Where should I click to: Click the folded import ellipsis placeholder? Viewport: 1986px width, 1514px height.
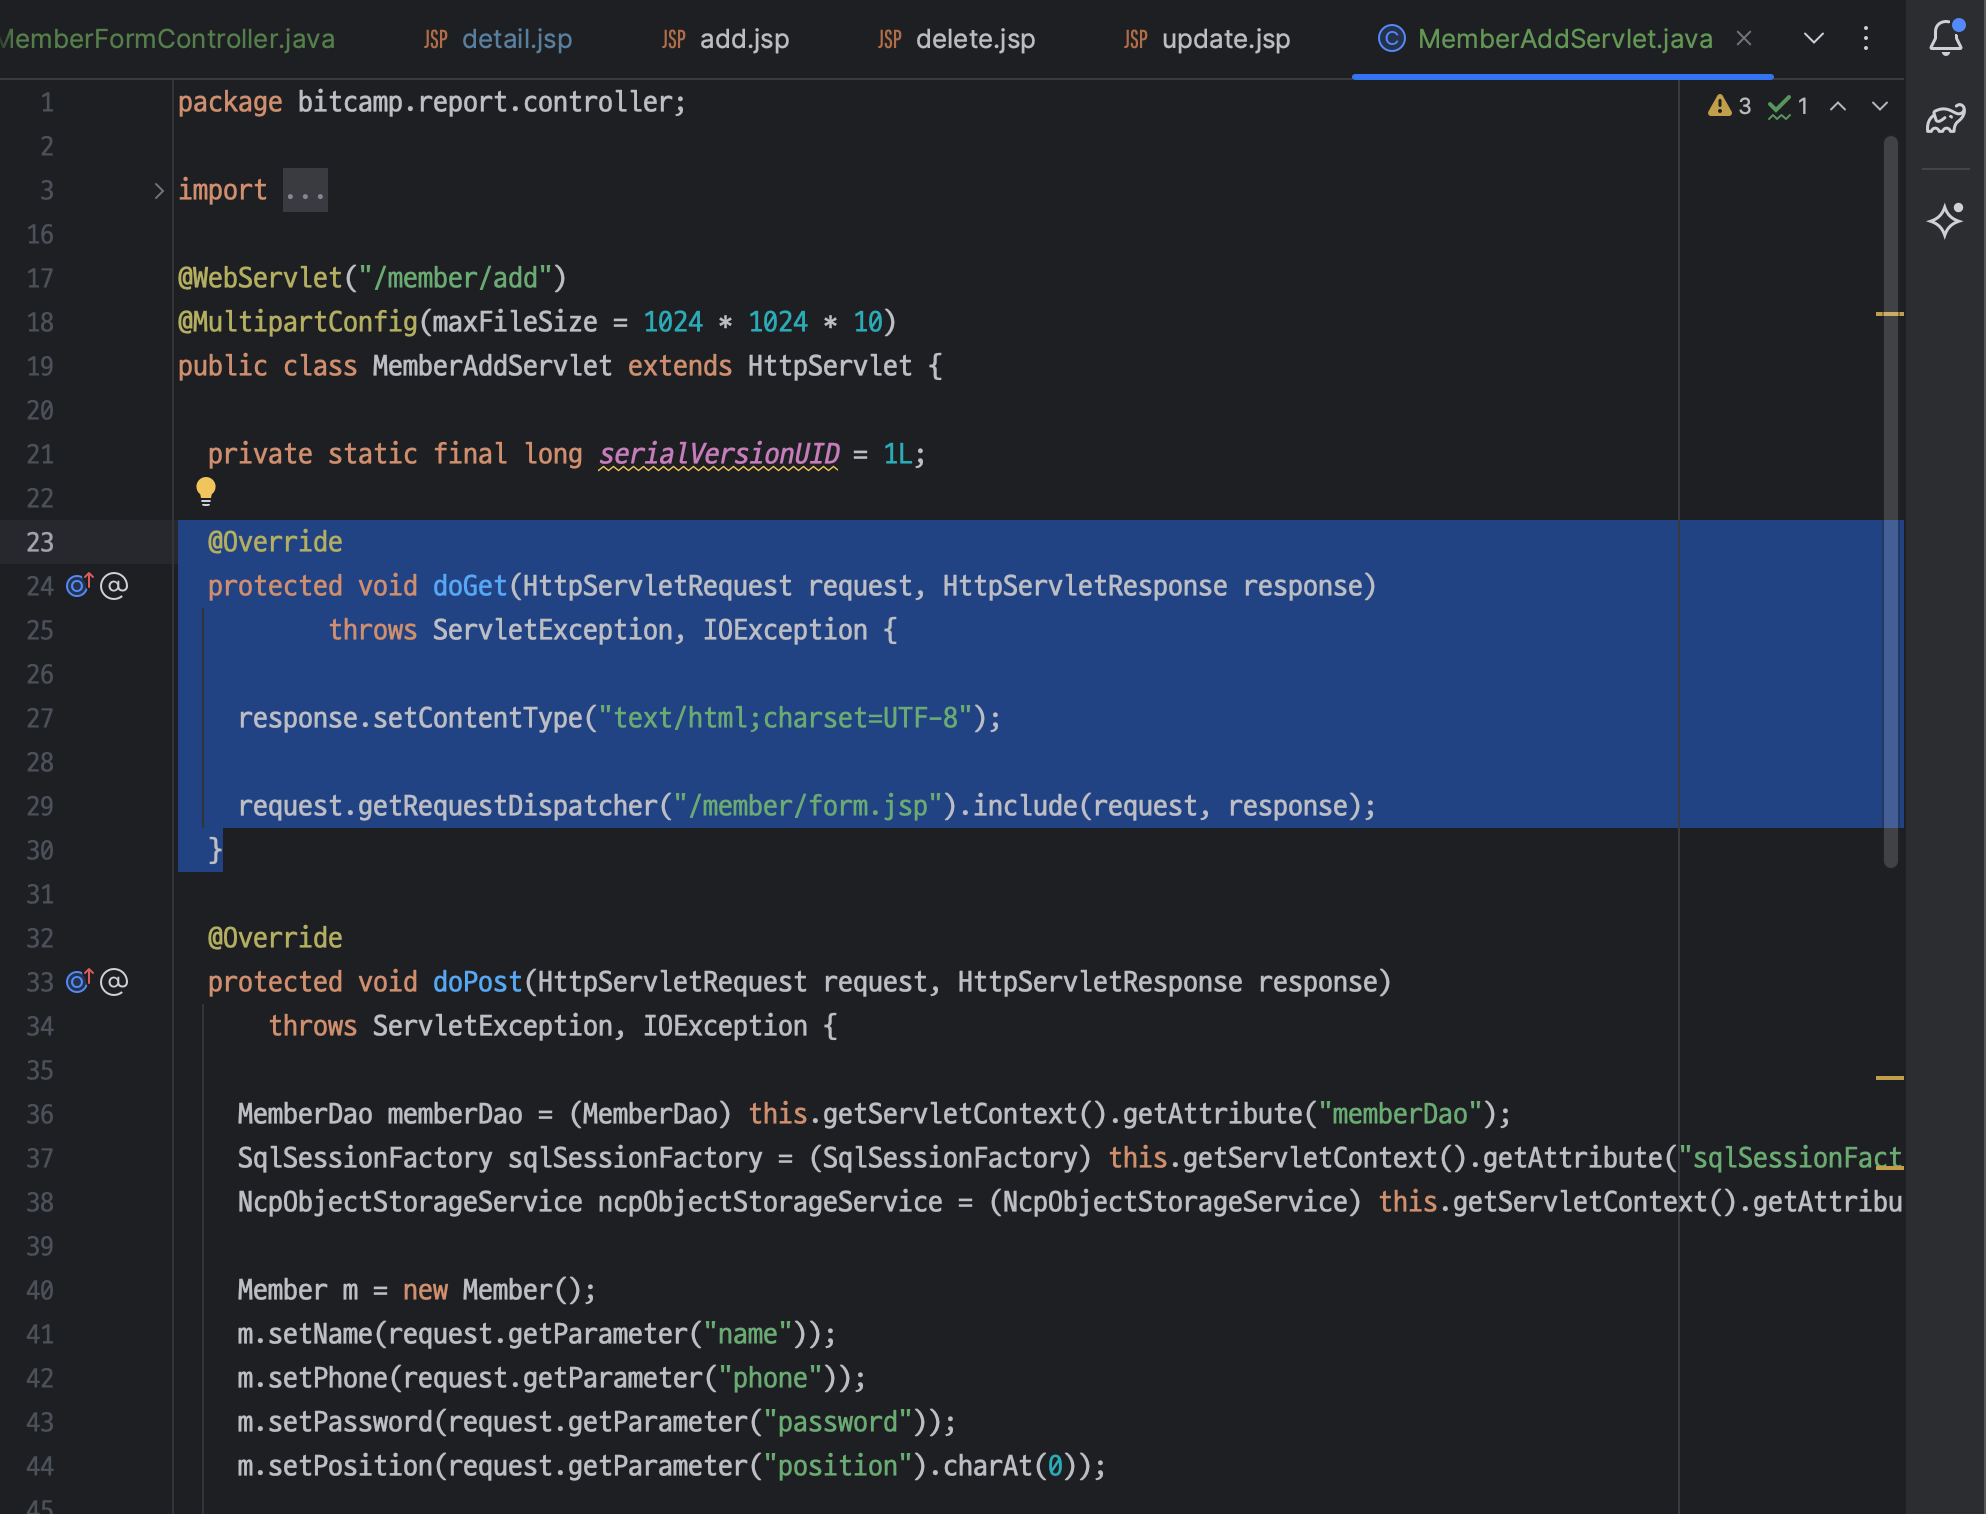point(304,191)
